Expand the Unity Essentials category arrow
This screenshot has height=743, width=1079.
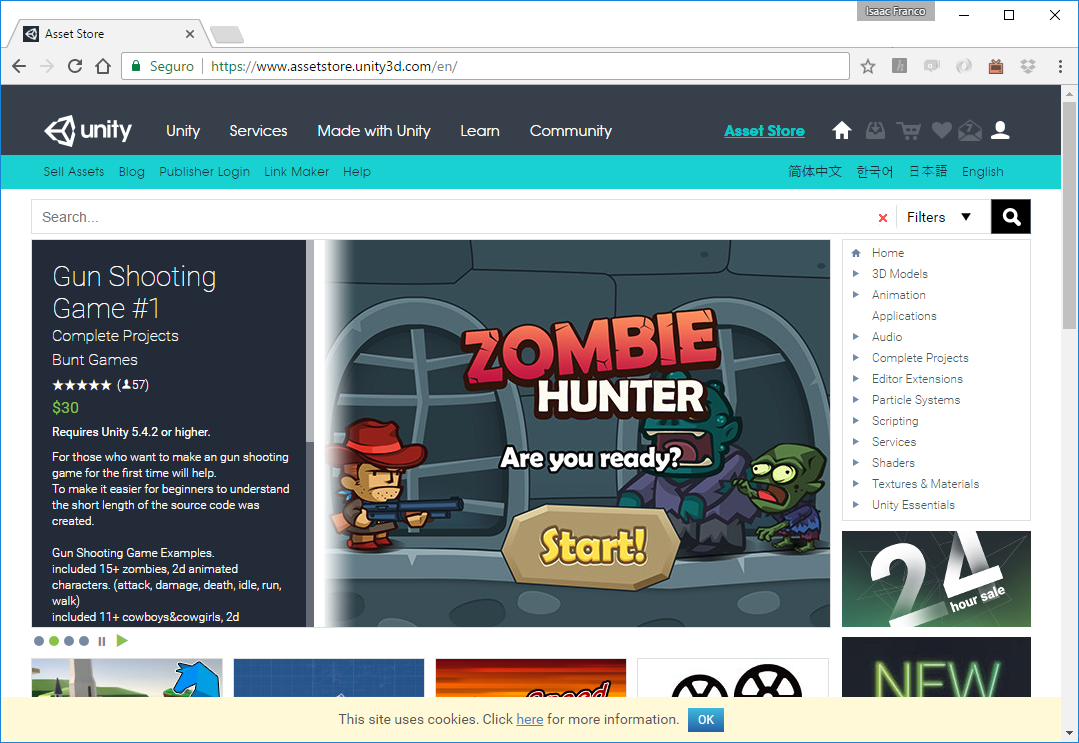pos(855,504)
